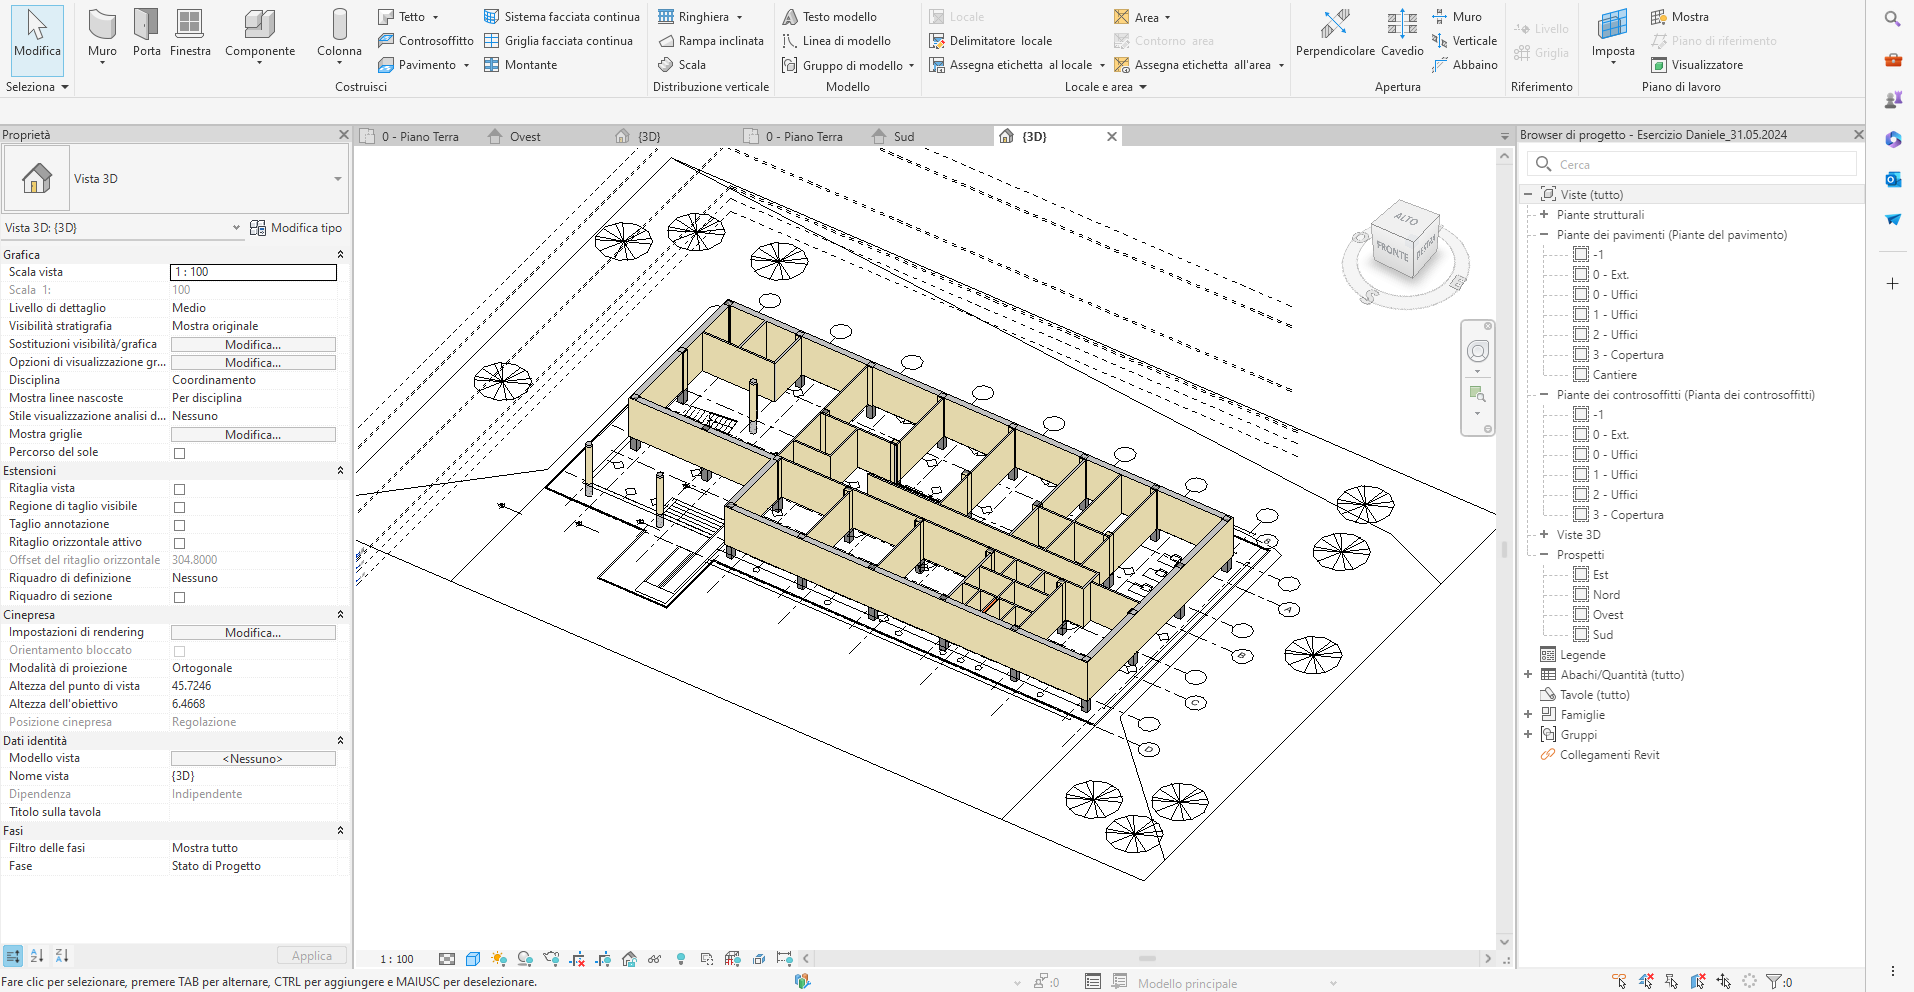Viewport: 1914px width, 992px height.
Task: Switch to the Sud view tab
Action: click(903, 137)
